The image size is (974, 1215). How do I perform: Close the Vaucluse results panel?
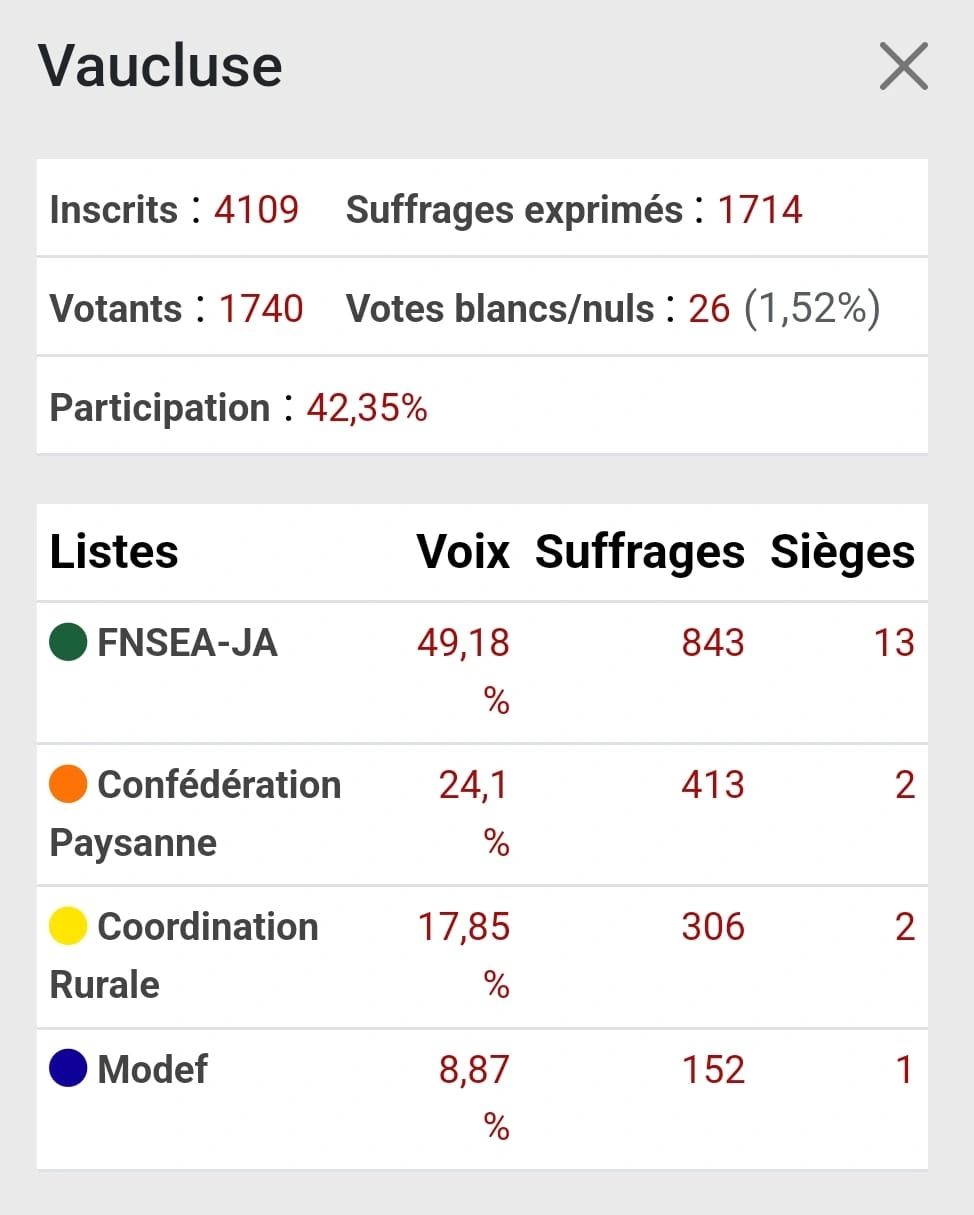click(903, 66)
